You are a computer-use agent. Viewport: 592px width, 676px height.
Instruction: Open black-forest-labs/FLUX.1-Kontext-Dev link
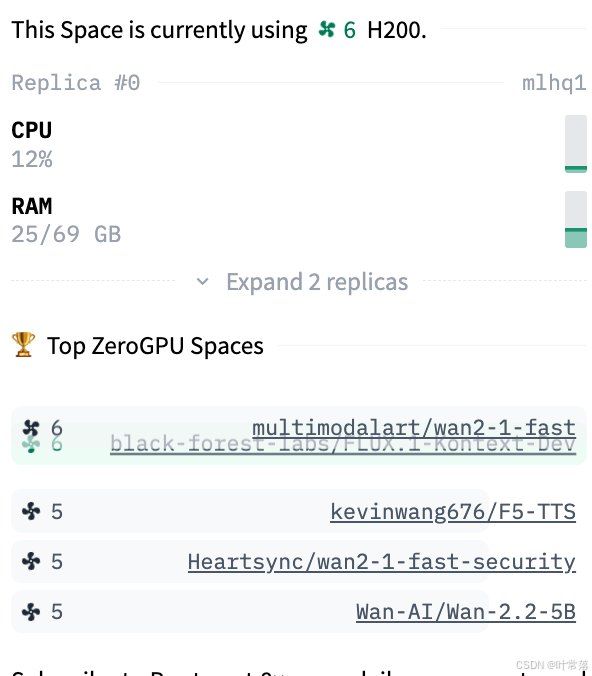click(x=343, y=444)
